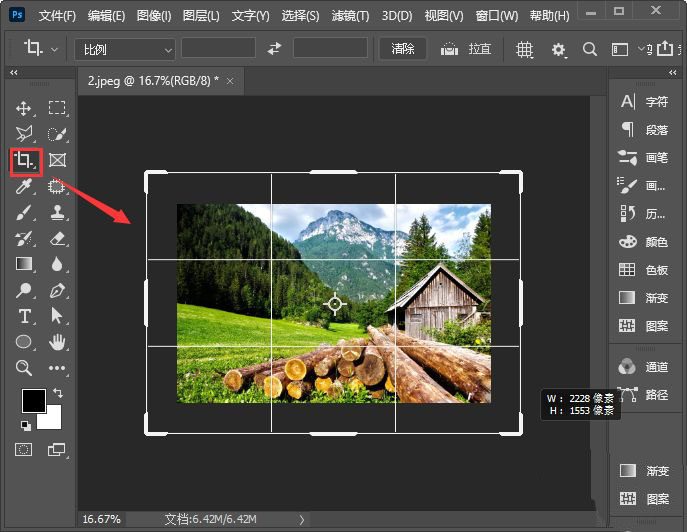Screen dimensions: 687x532
Task: Open the 窗口(W) menu
Action: 497,16
